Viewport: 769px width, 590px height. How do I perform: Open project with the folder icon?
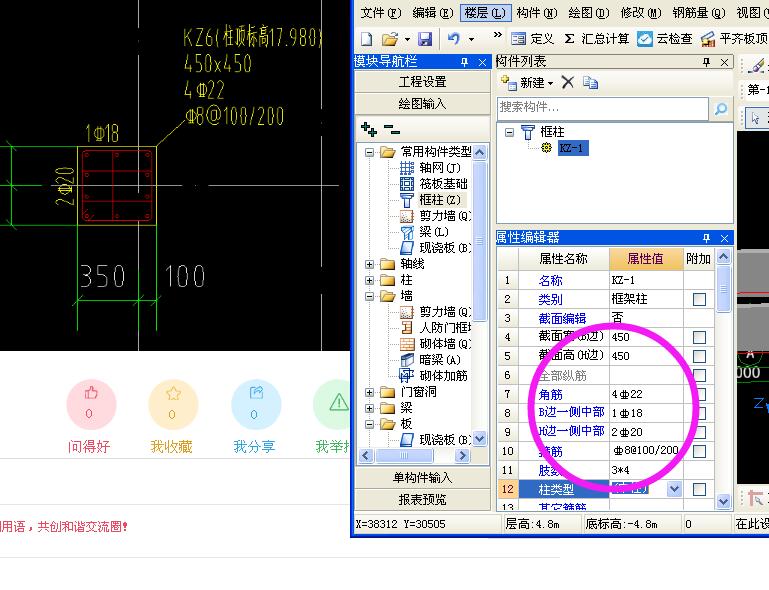click(x=390, y=39)
